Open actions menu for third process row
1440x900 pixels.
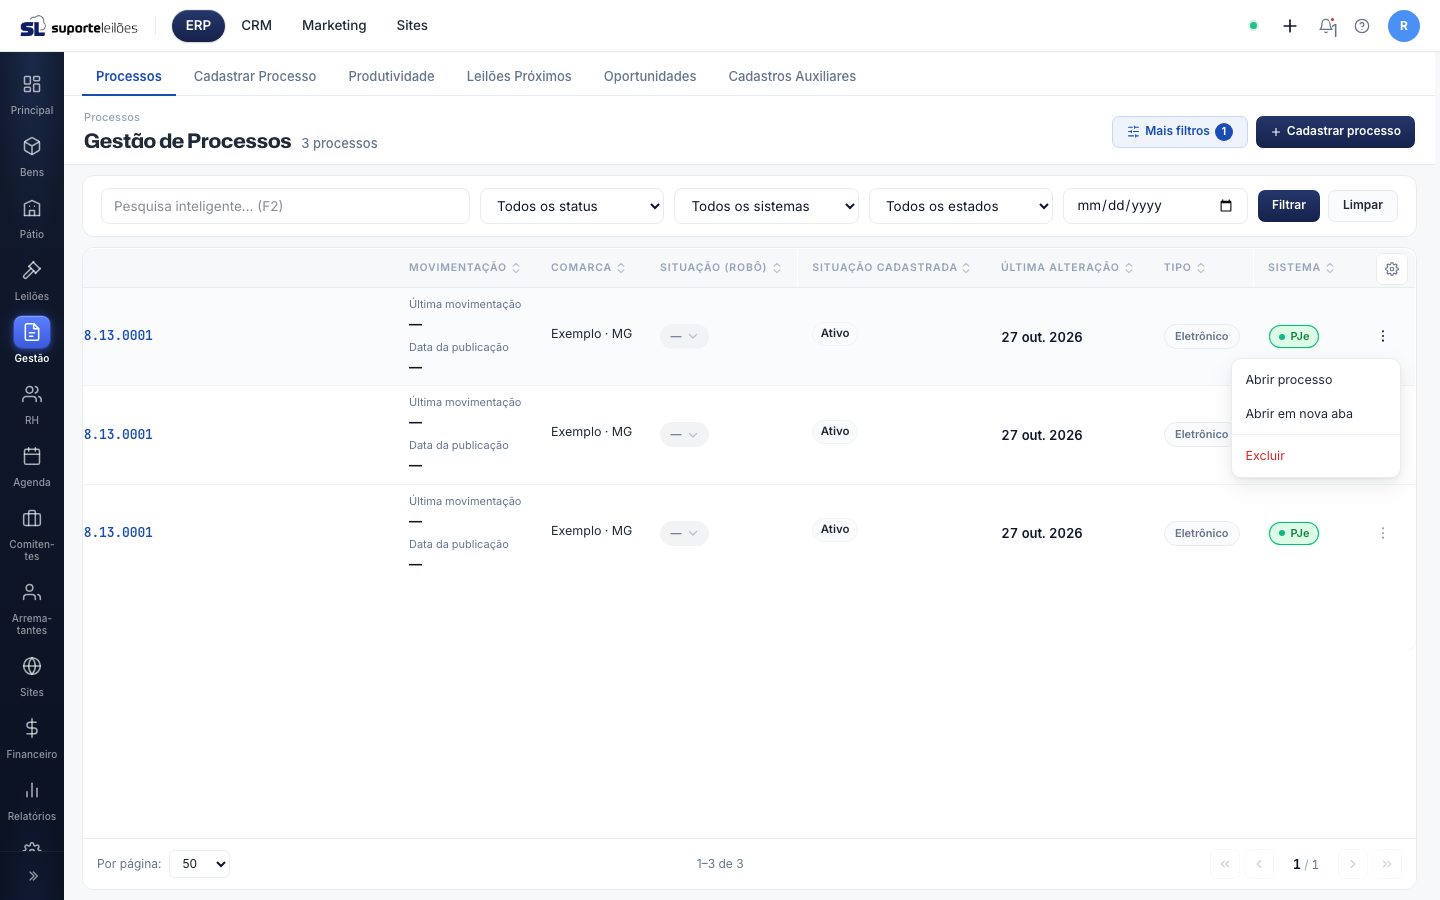[x=1383, y=533]
